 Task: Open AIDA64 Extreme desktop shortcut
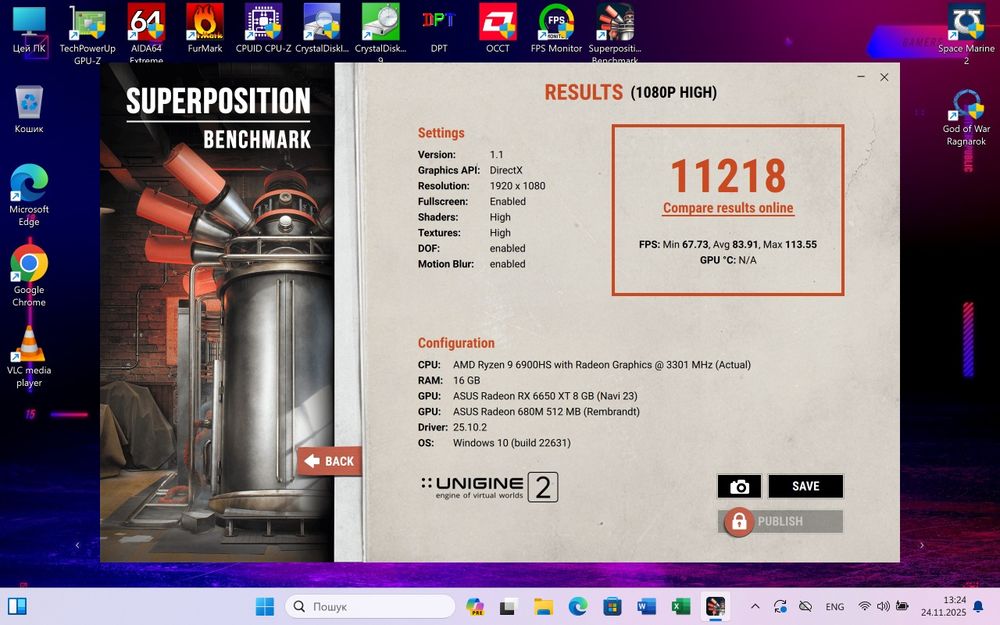[x=146, y=33]
